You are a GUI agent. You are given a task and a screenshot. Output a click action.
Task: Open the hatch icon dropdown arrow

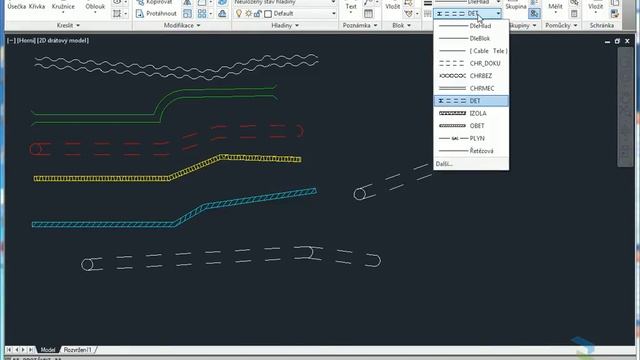point(126,14)
